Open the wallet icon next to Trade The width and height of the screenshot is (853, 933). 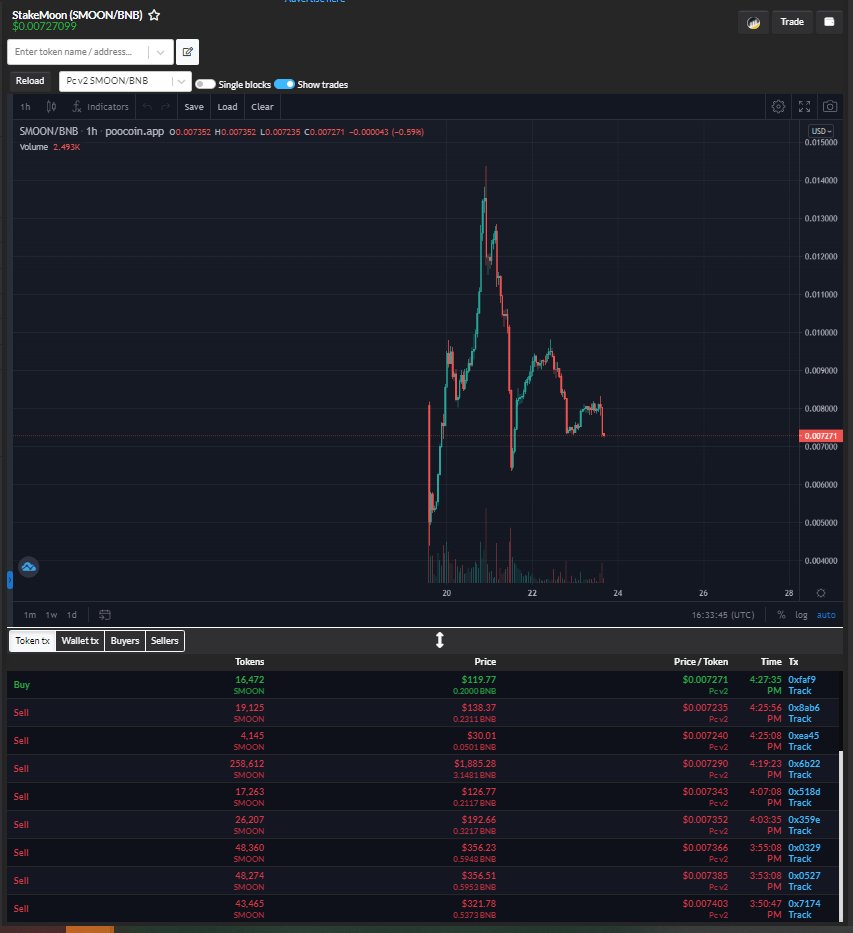(x=829, y=22)
